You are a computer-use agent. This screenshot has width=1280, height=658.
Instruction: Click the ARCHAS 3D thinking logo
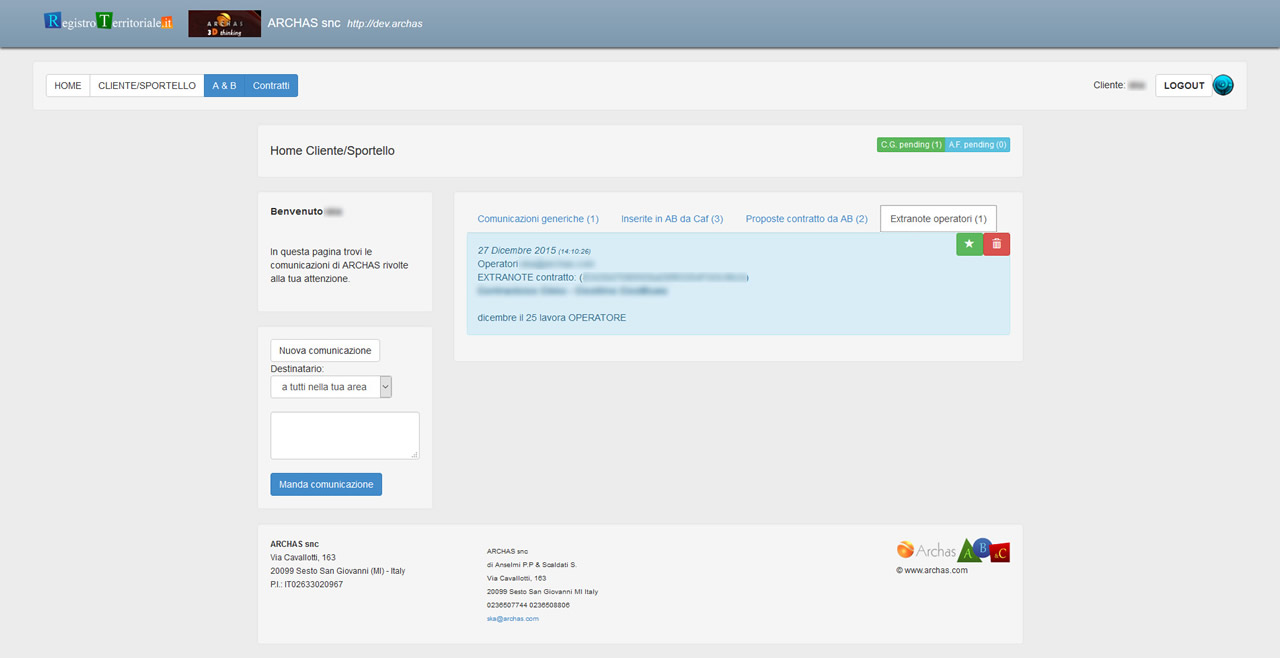[x=224, y=23]
